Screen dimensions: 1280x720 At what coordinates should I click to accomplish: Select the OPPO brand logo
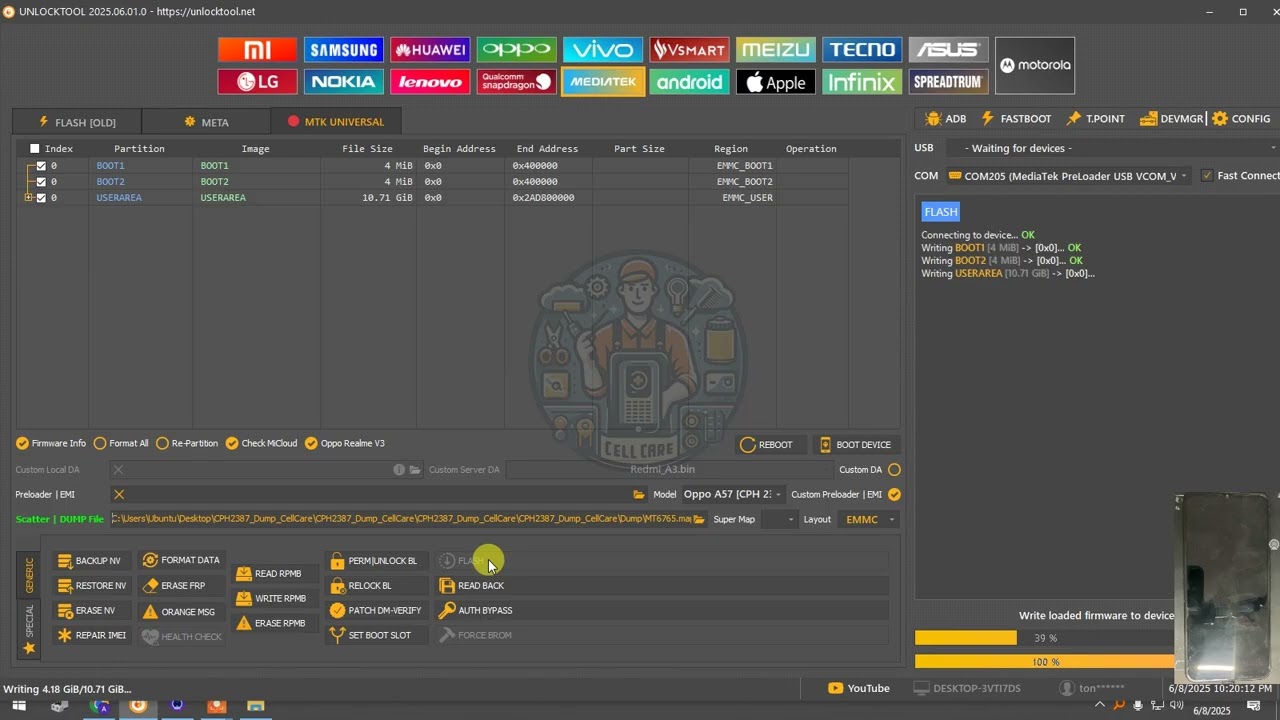(516, 50)
